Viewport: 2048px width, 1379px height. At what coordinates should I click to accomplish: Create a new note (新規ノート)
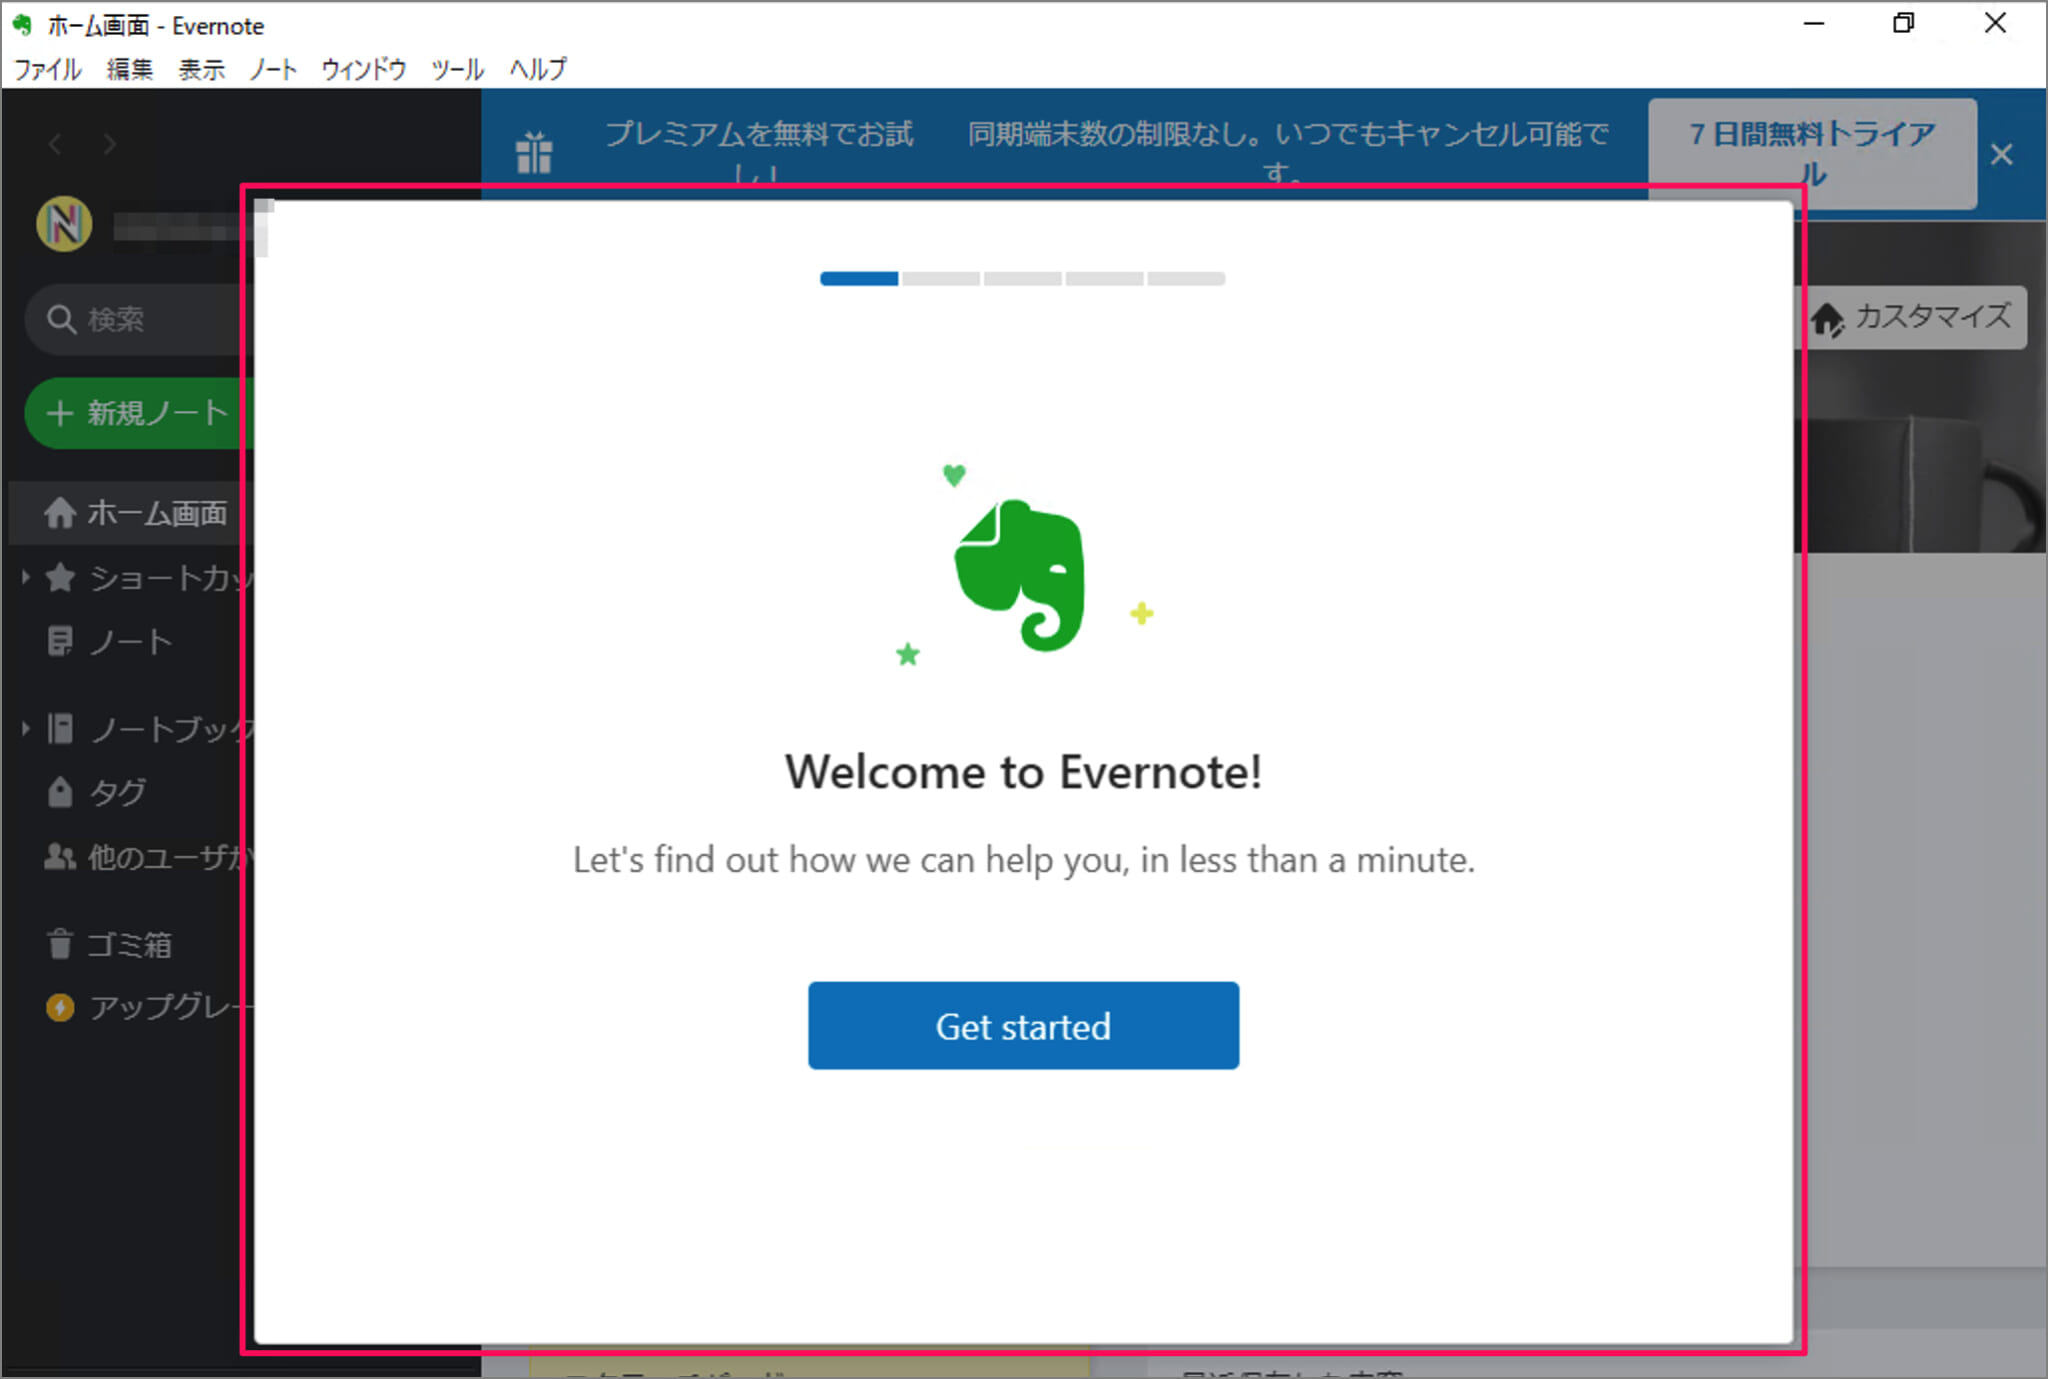click(137, 412)
